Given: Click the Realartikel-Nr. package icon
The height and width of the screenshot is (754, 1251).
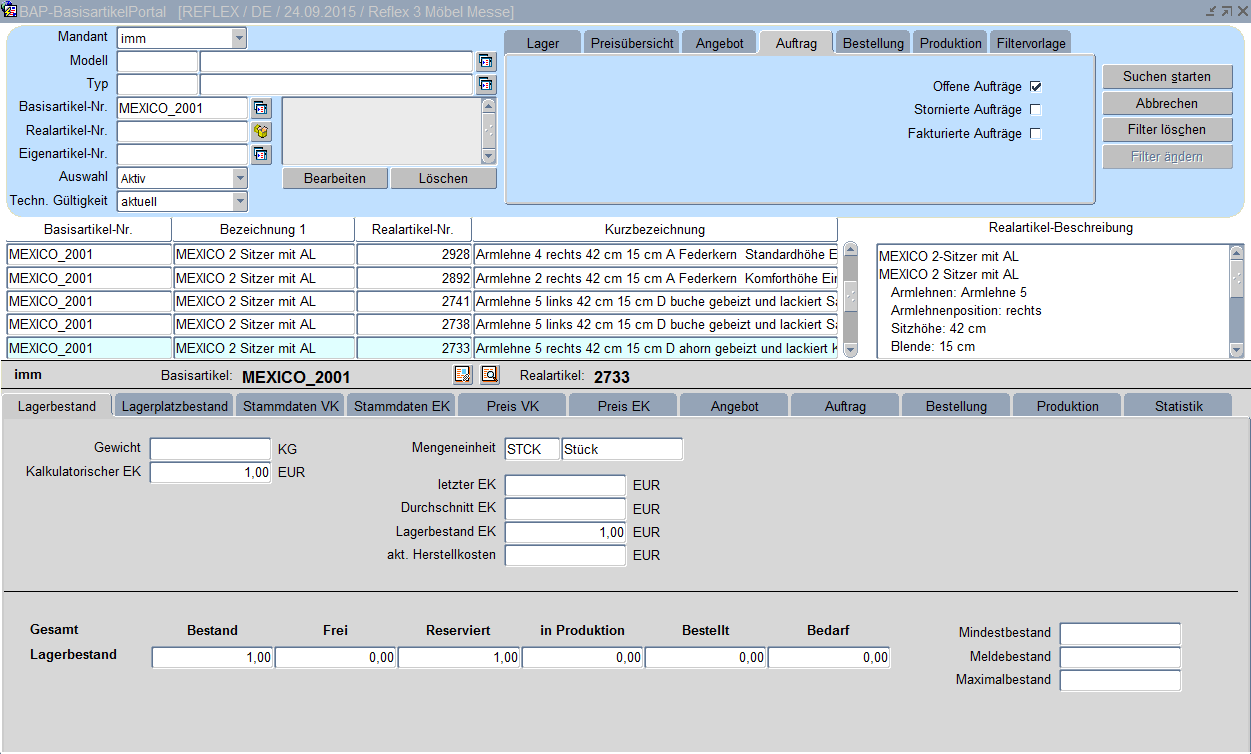Looking at the screenshot, I should click(x=261, y=131).
